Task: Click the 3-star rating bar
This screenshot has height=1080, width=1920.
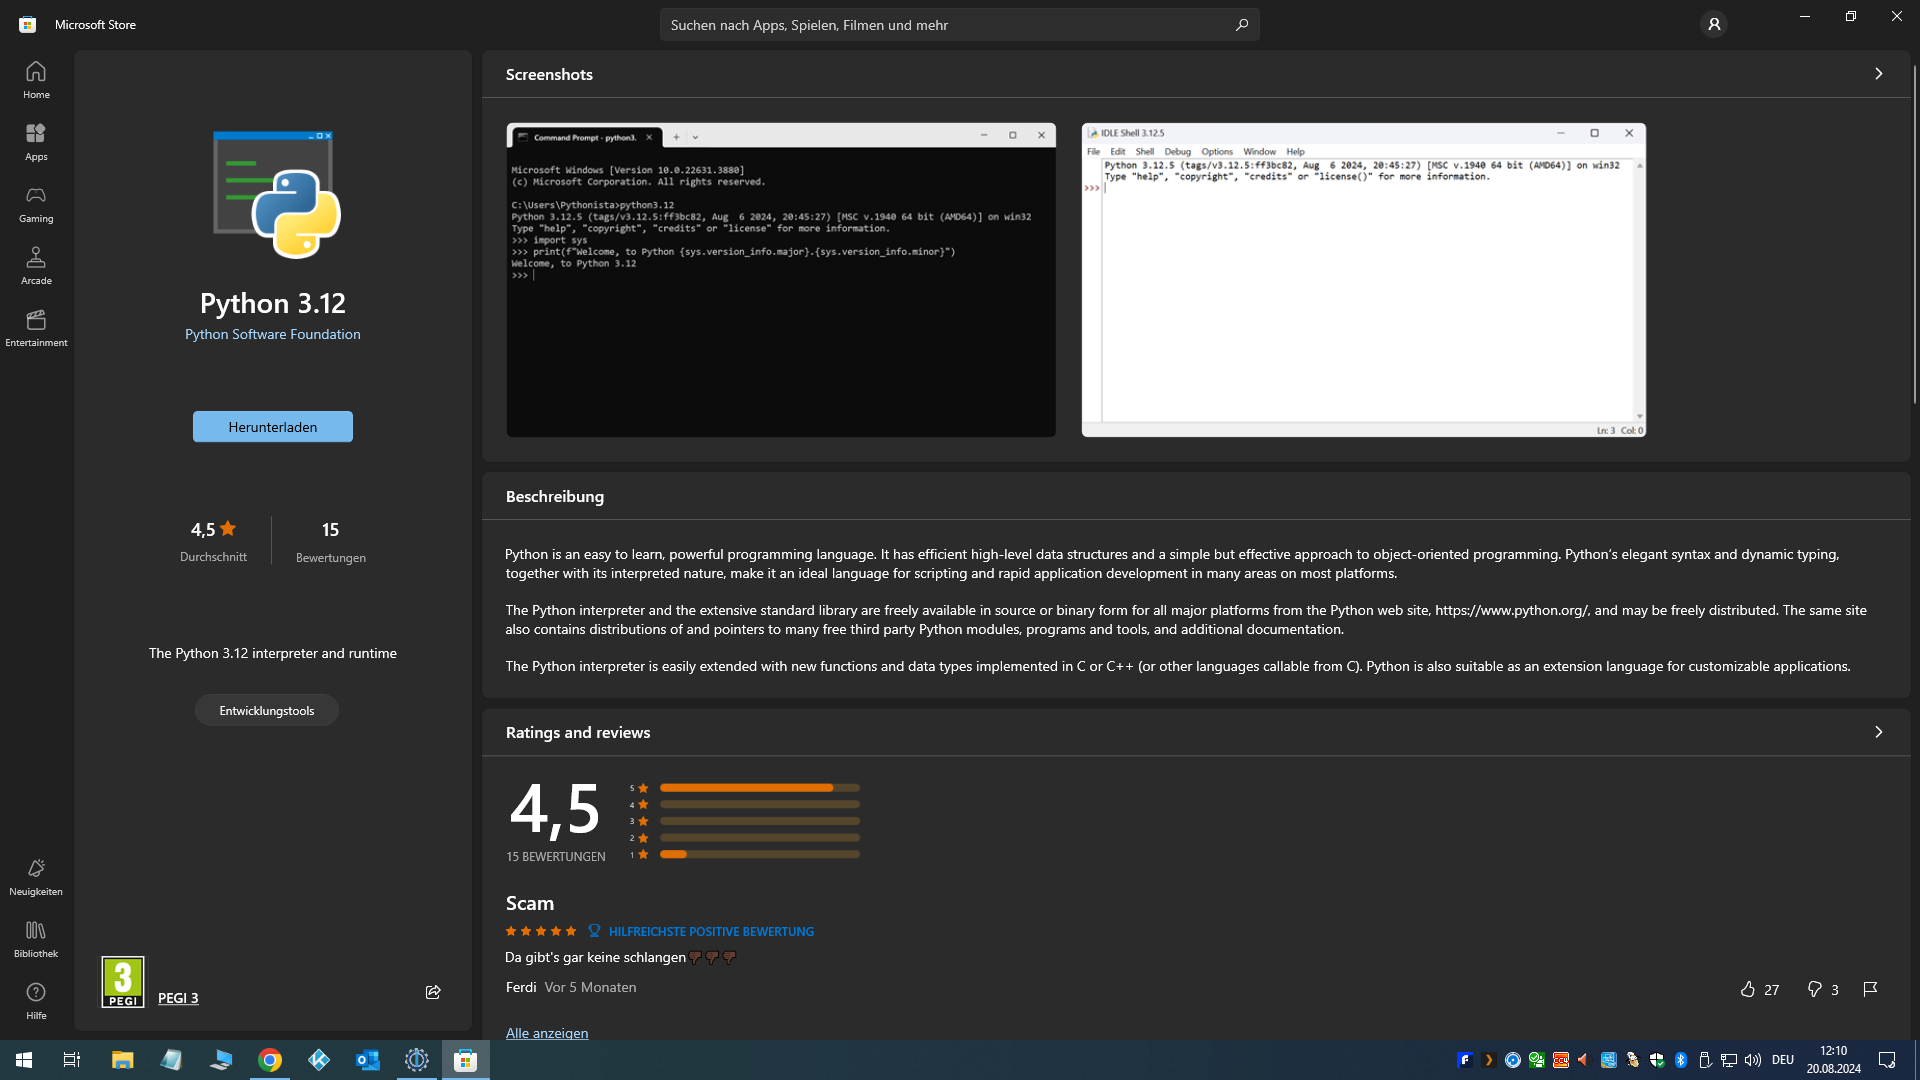Action: pos(760,821)
